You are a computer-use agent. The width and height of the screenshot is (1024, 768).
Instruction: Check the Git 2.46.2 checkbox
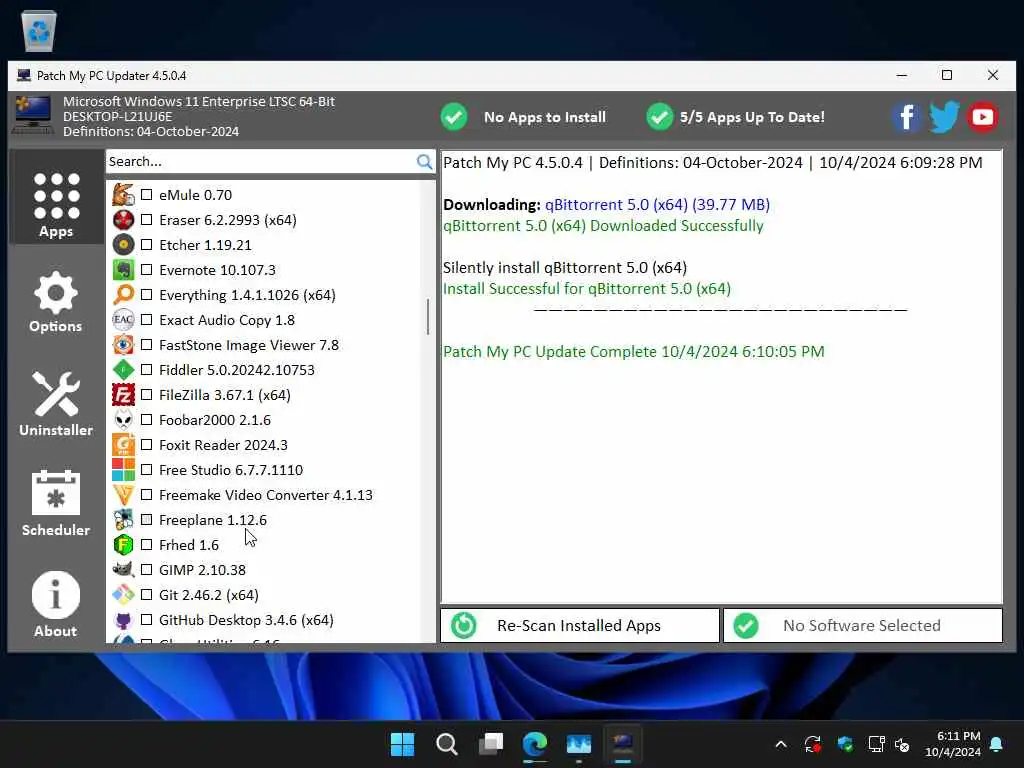[x=146, y=594]
